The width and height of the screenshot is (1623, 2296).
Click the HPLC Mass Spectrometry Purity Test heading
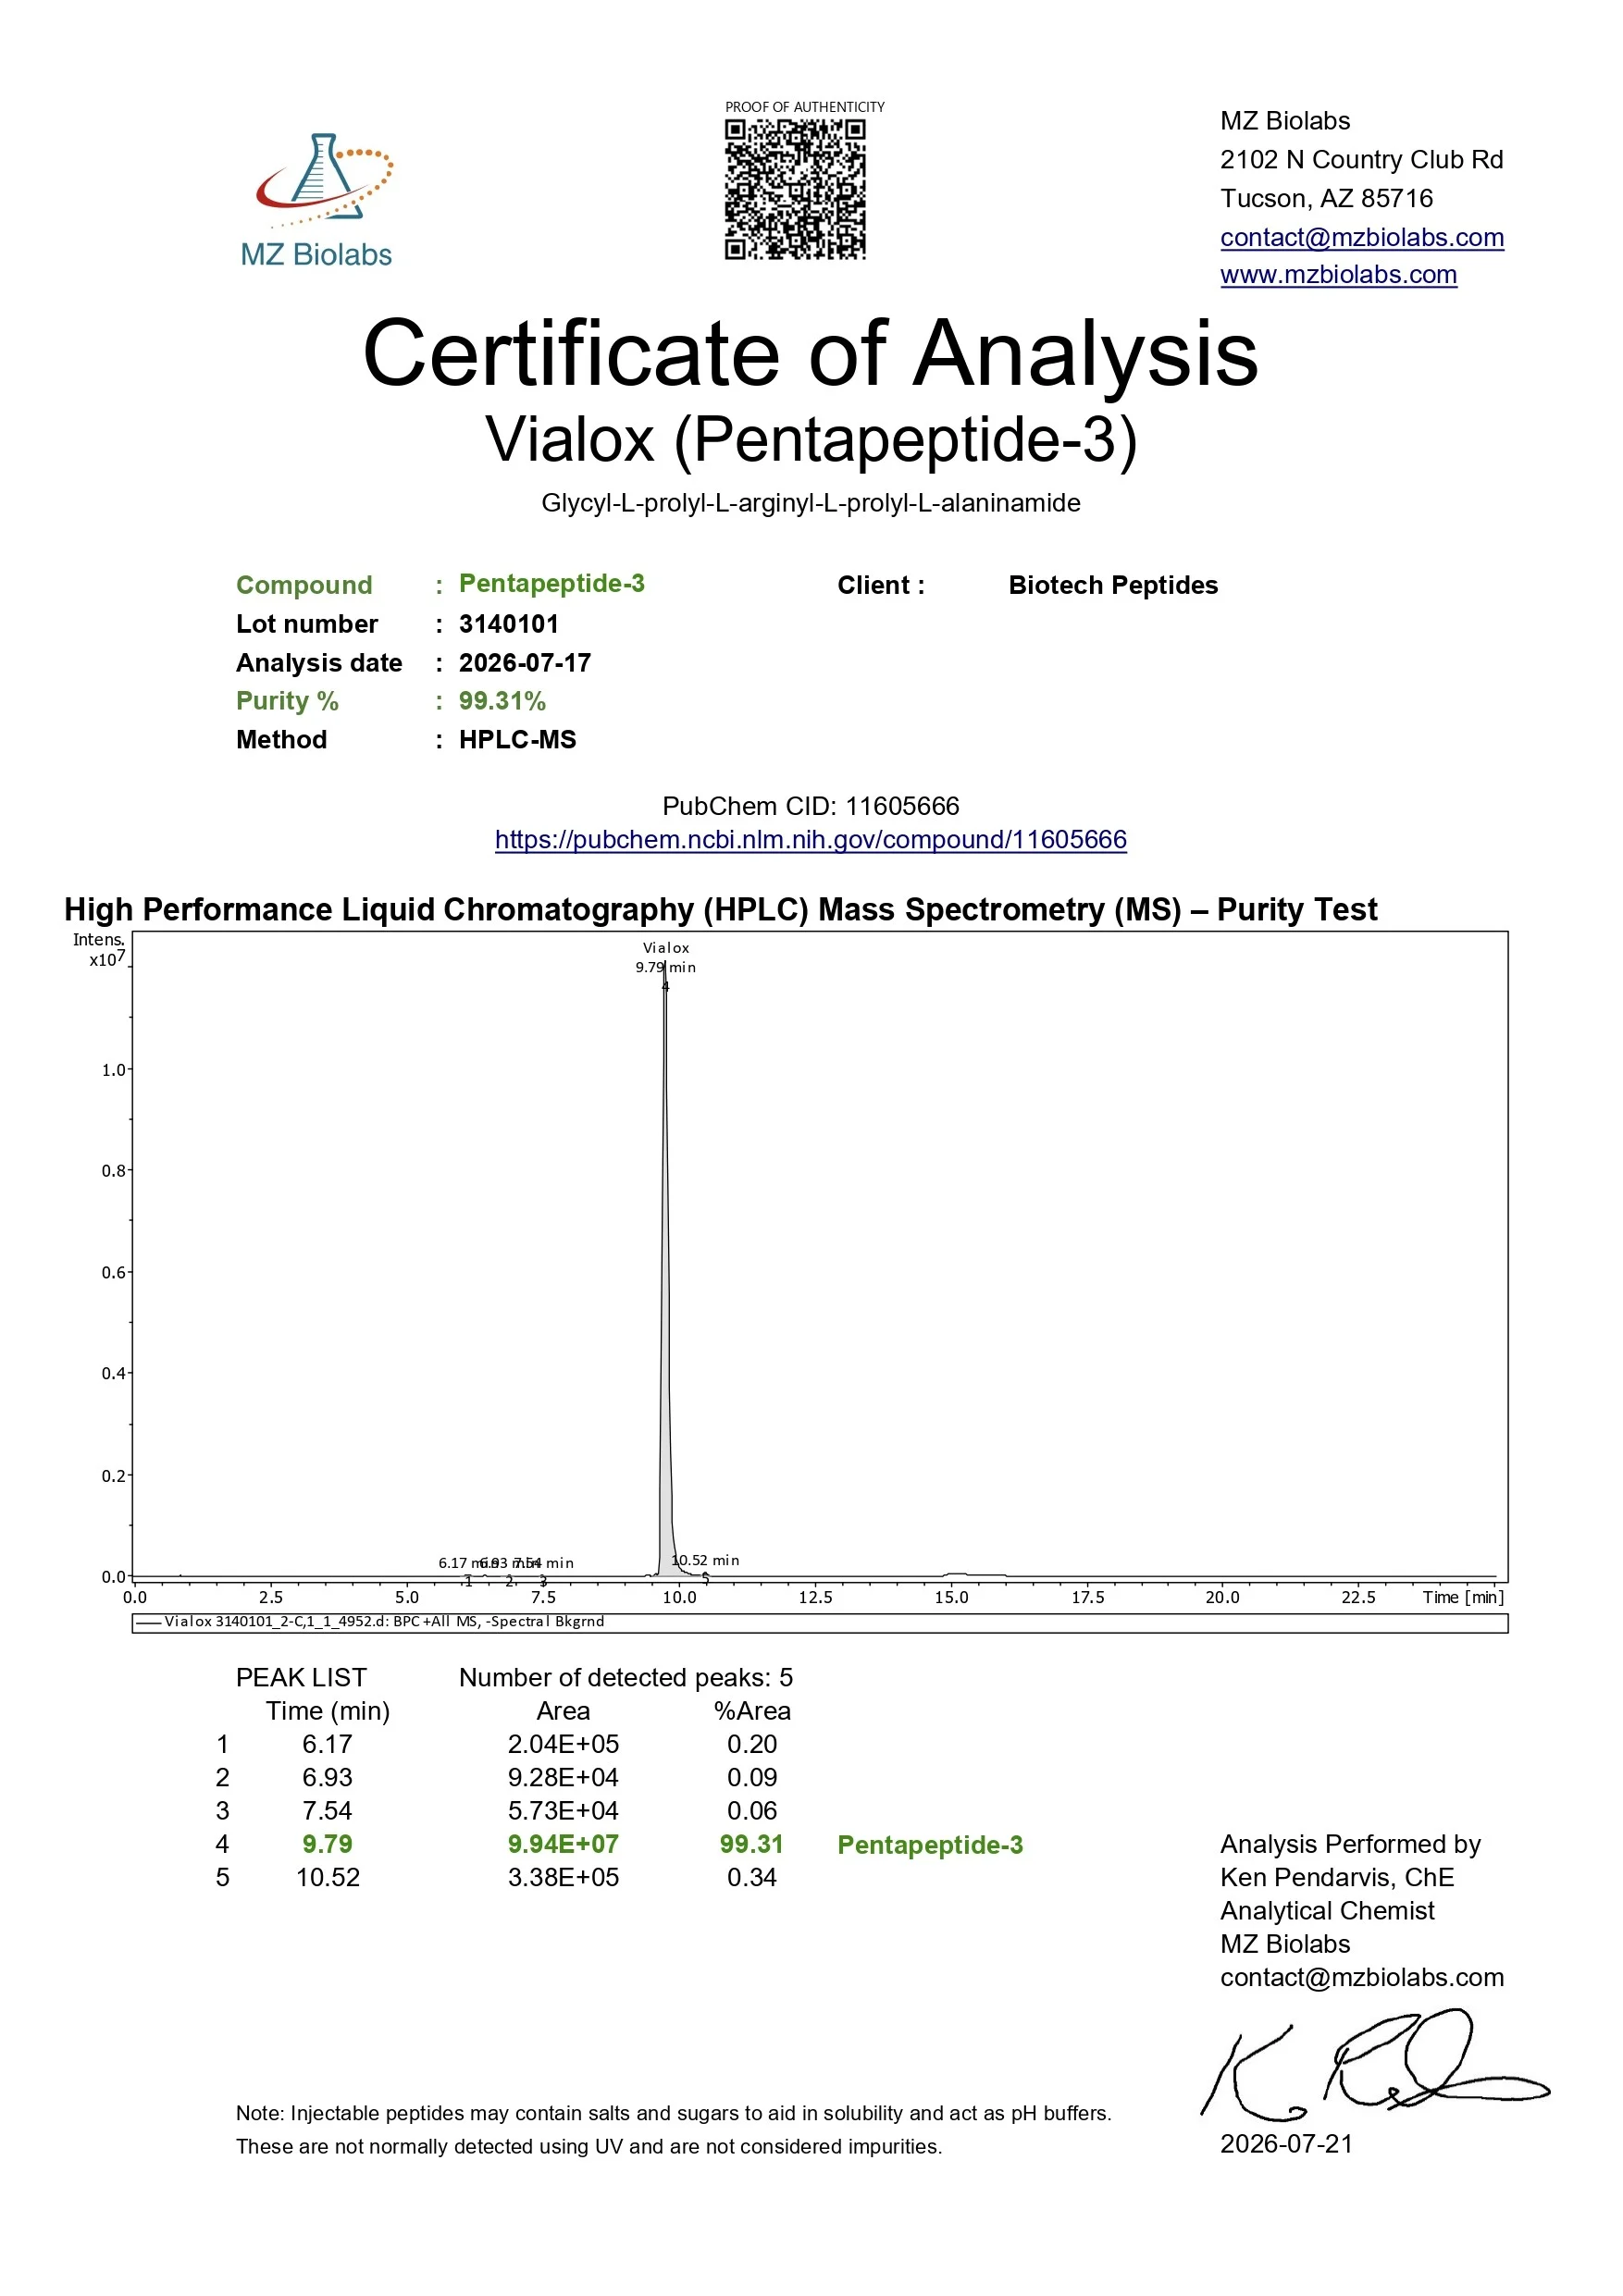point(720,910)
